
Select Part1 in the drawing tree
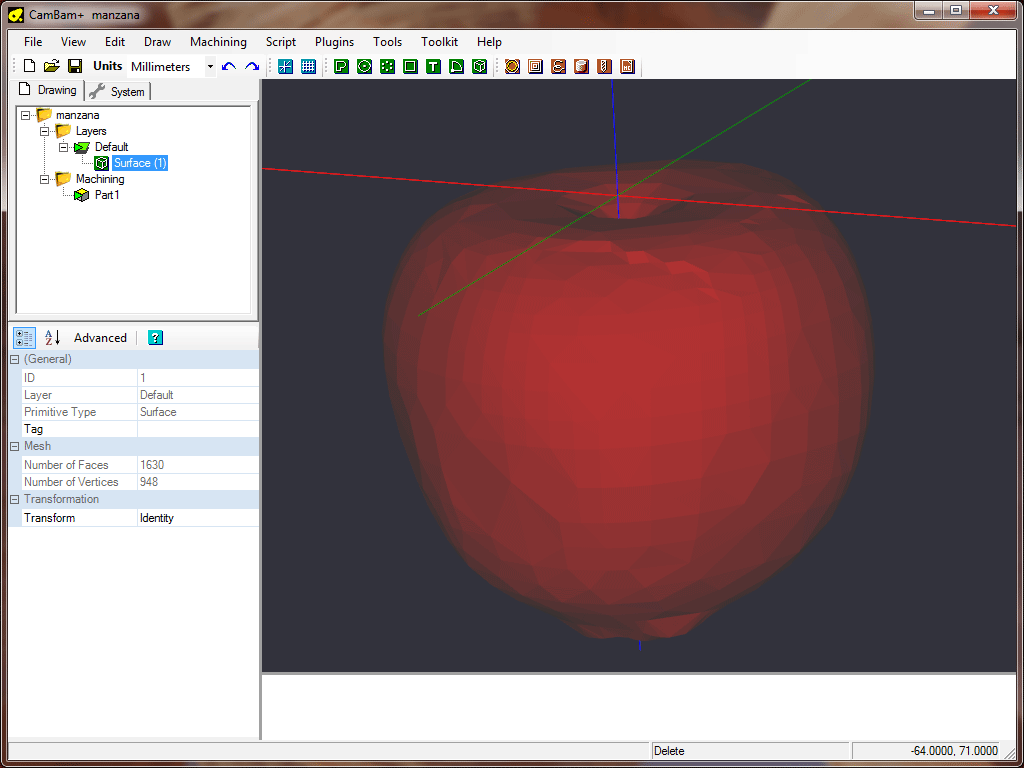click(x=107, y=195)
